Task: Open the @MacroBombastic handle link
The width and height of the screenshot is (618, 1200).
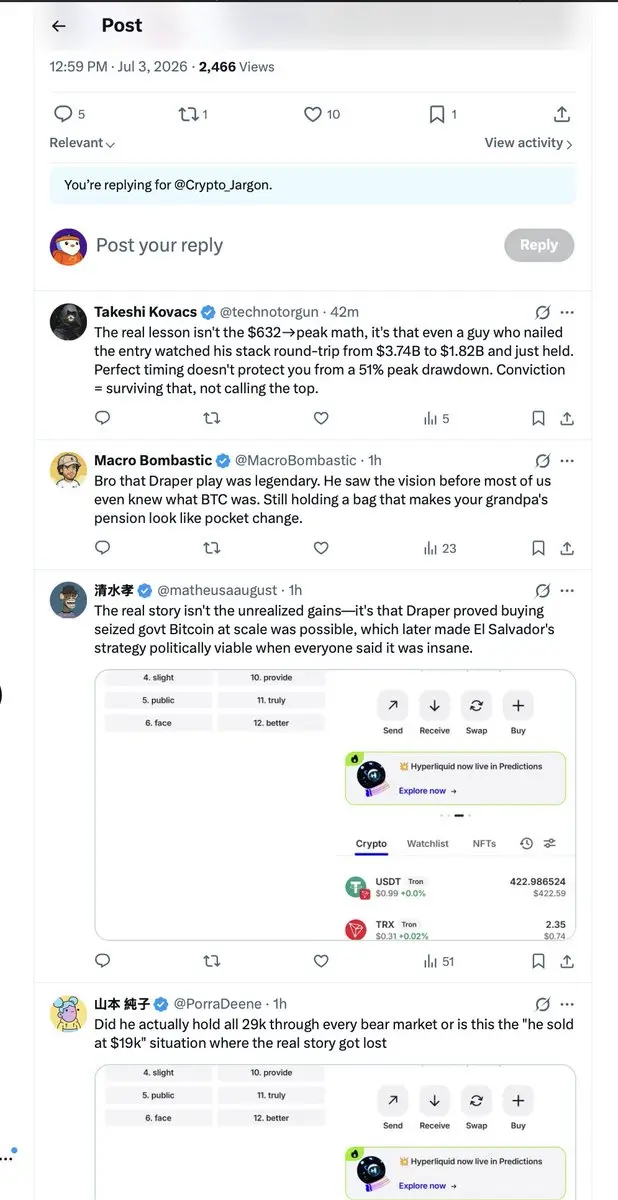Action: tap(295, 461)
